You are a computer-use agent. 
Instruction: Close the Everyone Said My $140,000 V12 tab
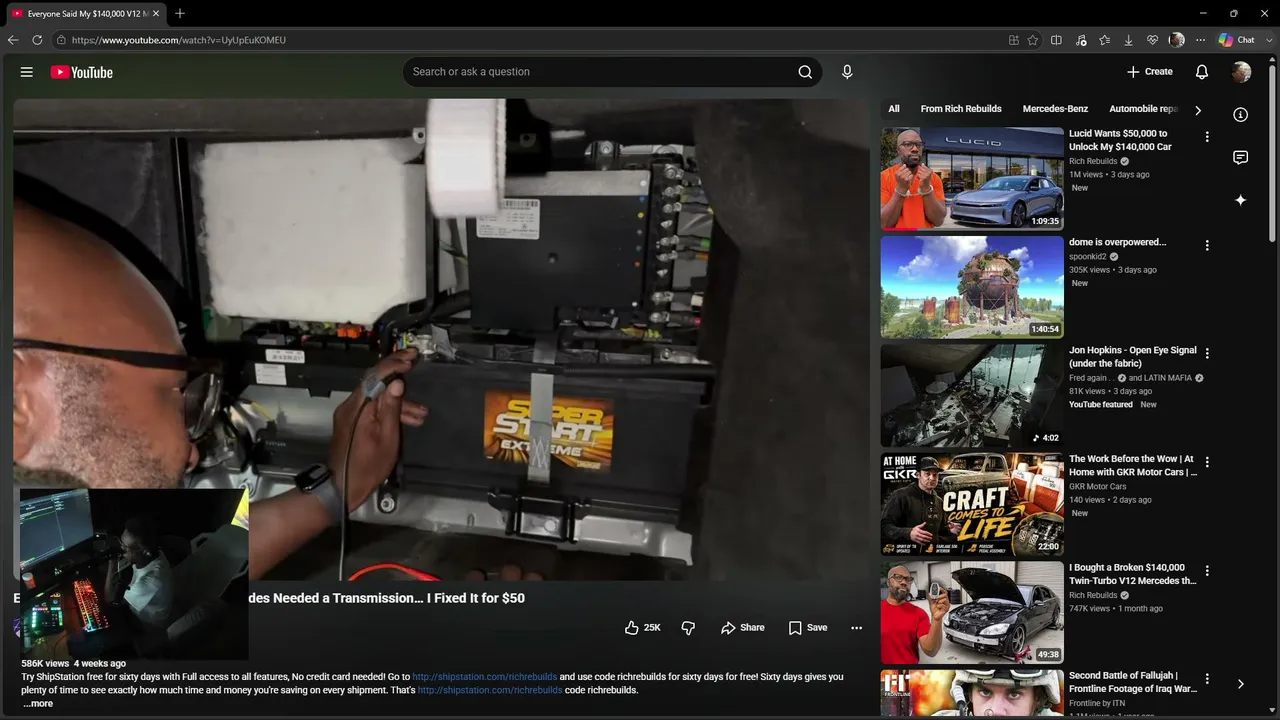(156, 14)
